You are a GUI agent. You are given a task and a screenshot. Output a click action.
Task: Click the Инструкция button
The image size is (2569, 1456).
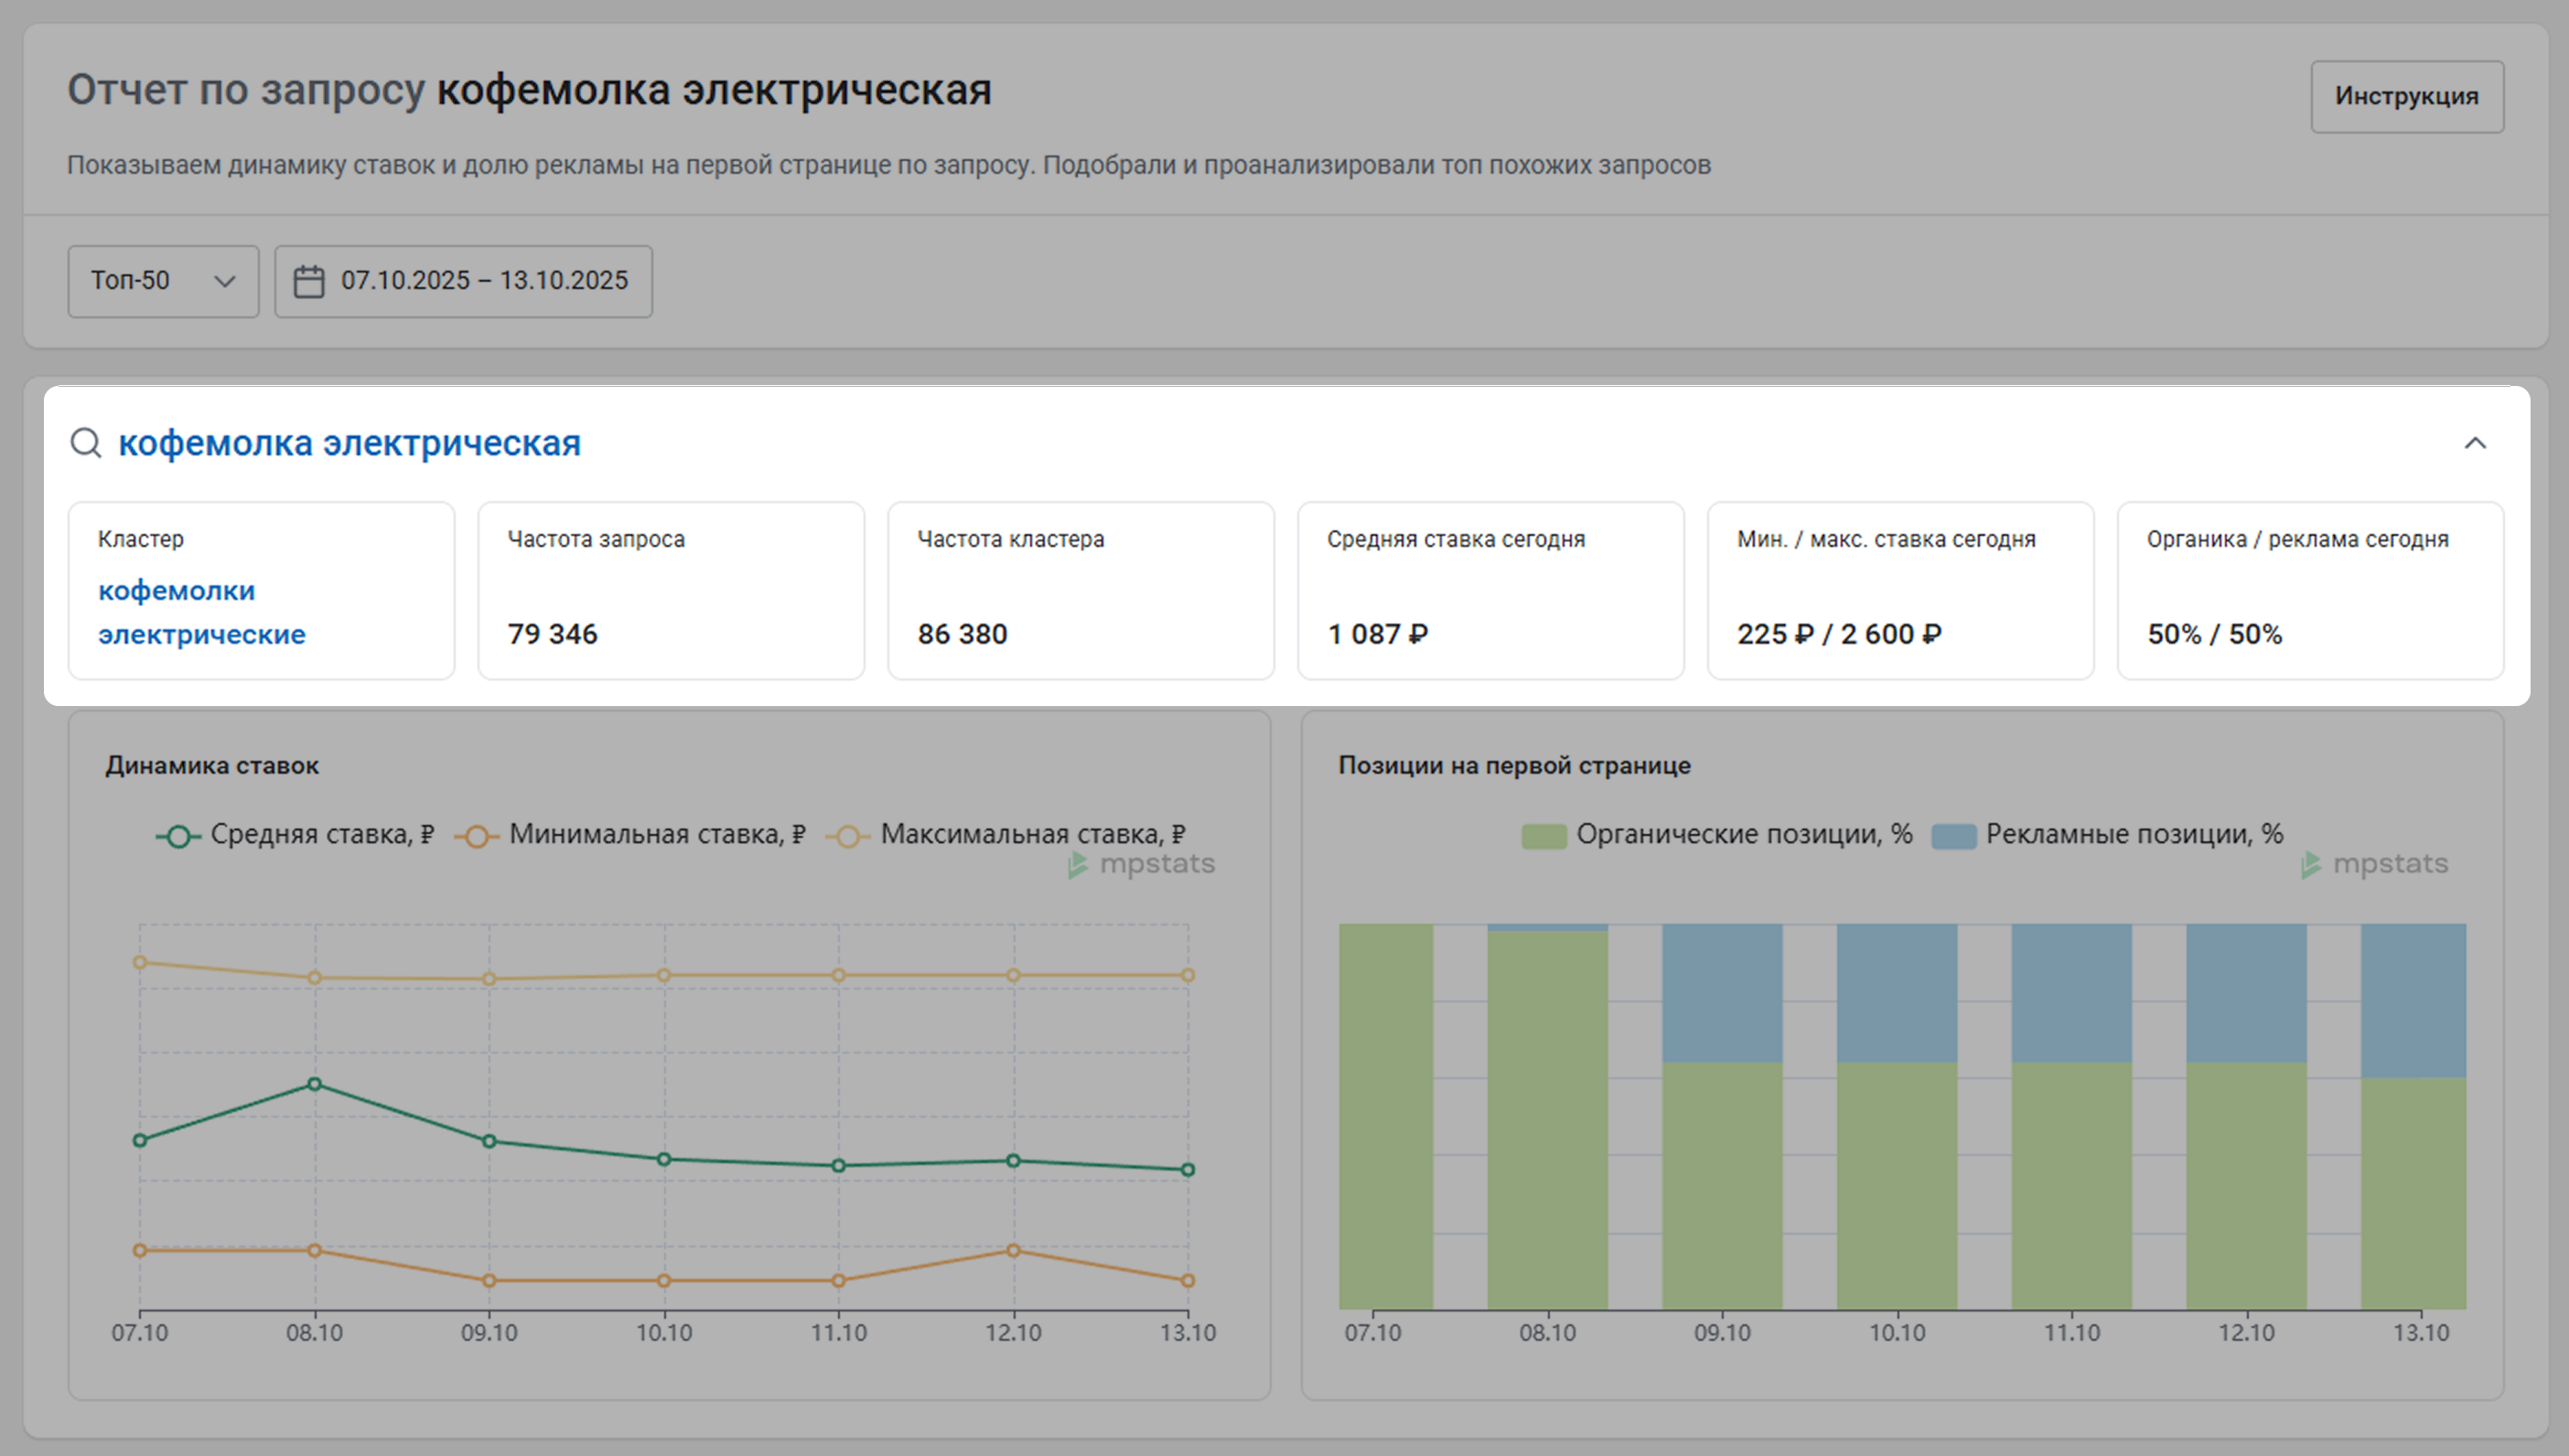[x=2406, y=96]
